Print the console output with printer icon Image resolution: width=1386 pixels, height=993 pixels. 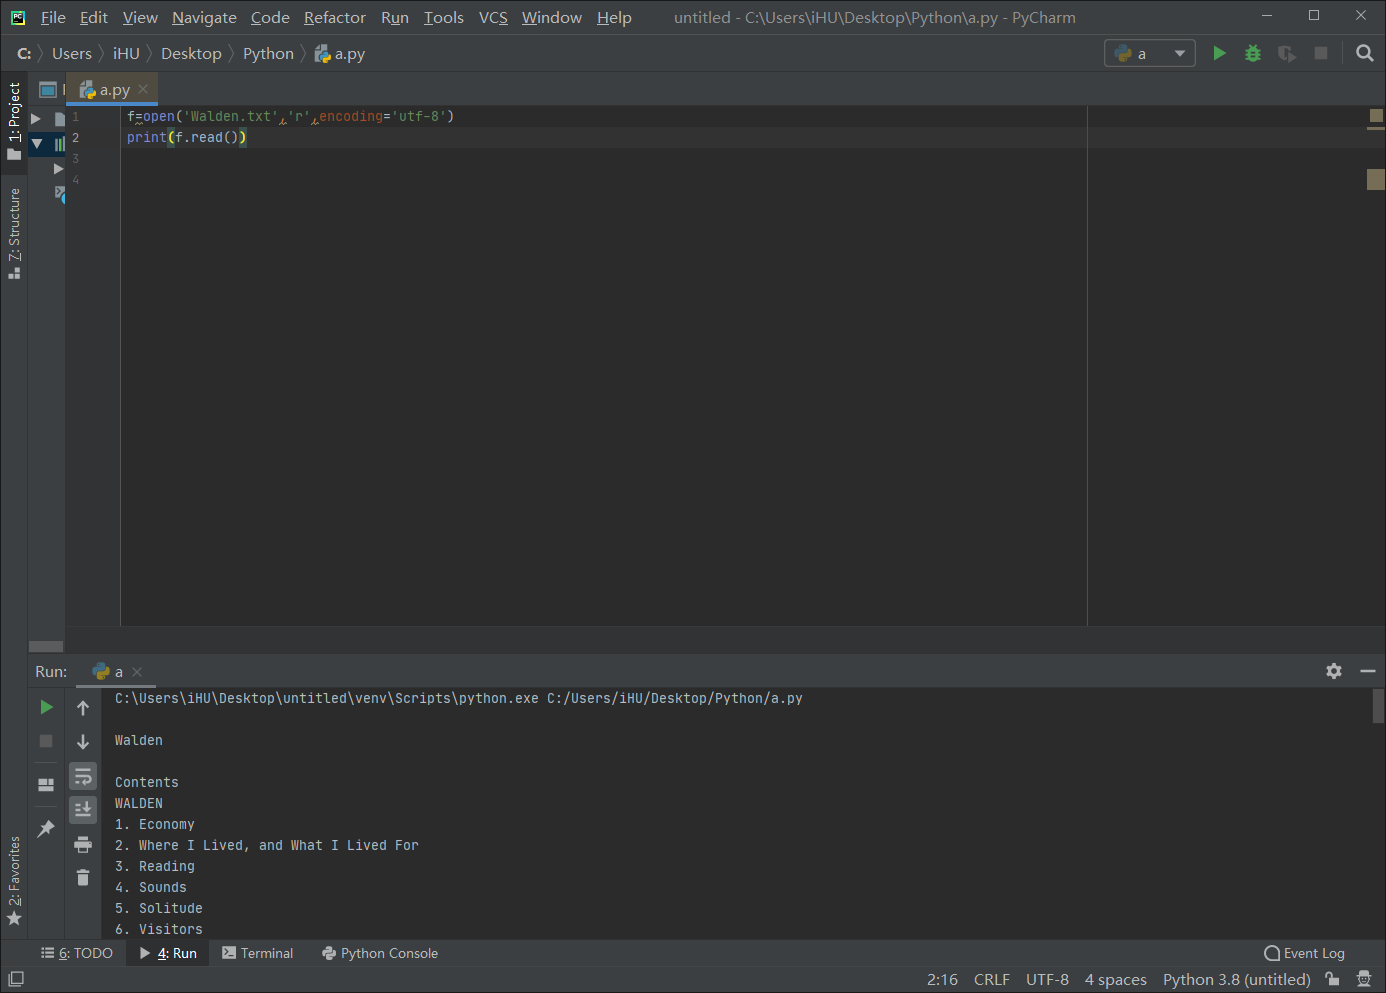click(x=83, y=845)
